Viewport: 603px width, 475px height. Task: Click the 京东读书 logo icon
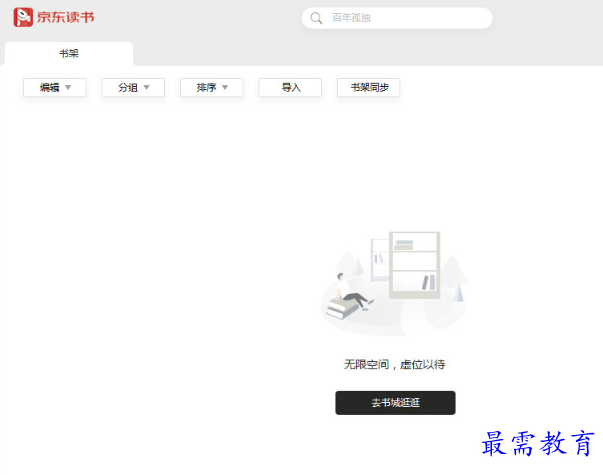pyautogui.click(x=23, y=17)
